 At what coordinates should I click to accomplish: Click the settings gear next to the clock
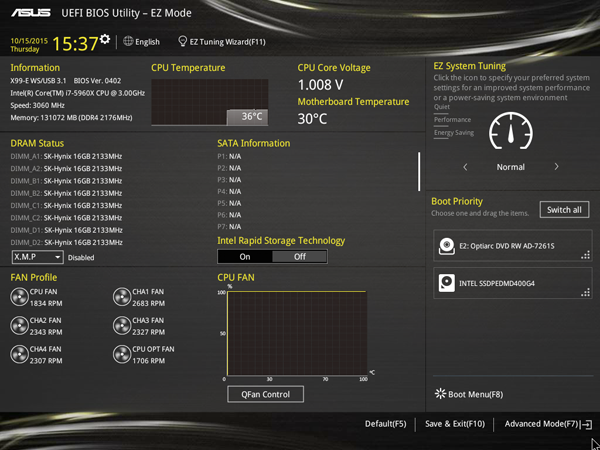click(105, 39)
